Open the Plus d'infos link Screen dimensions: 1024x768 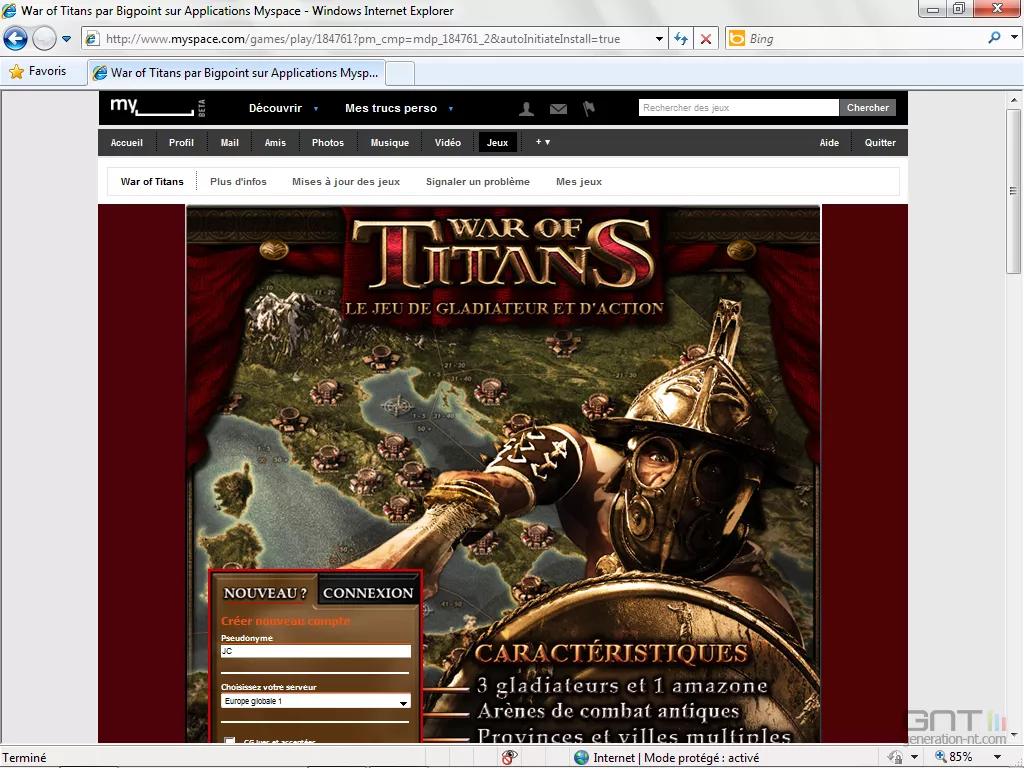(238, 182)
